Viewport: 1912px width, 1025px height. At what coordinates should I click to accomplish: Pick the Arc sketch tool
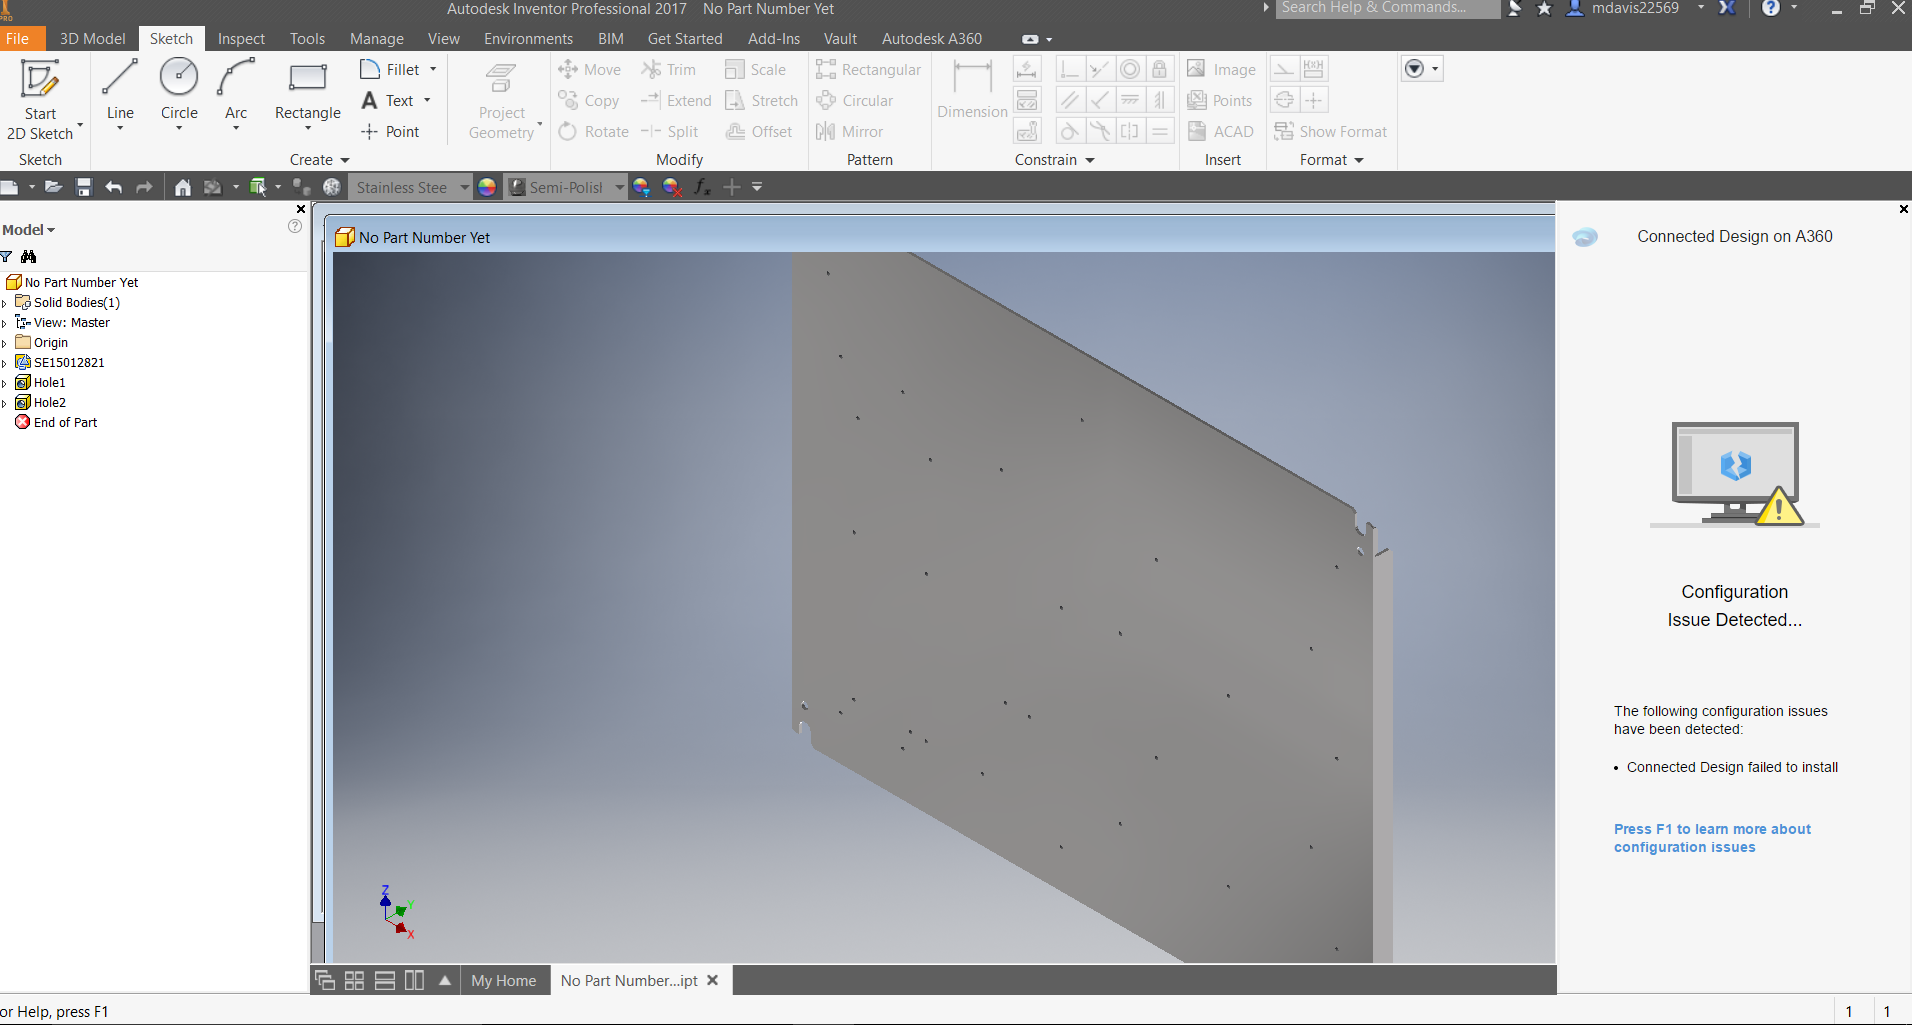(236, 77)
